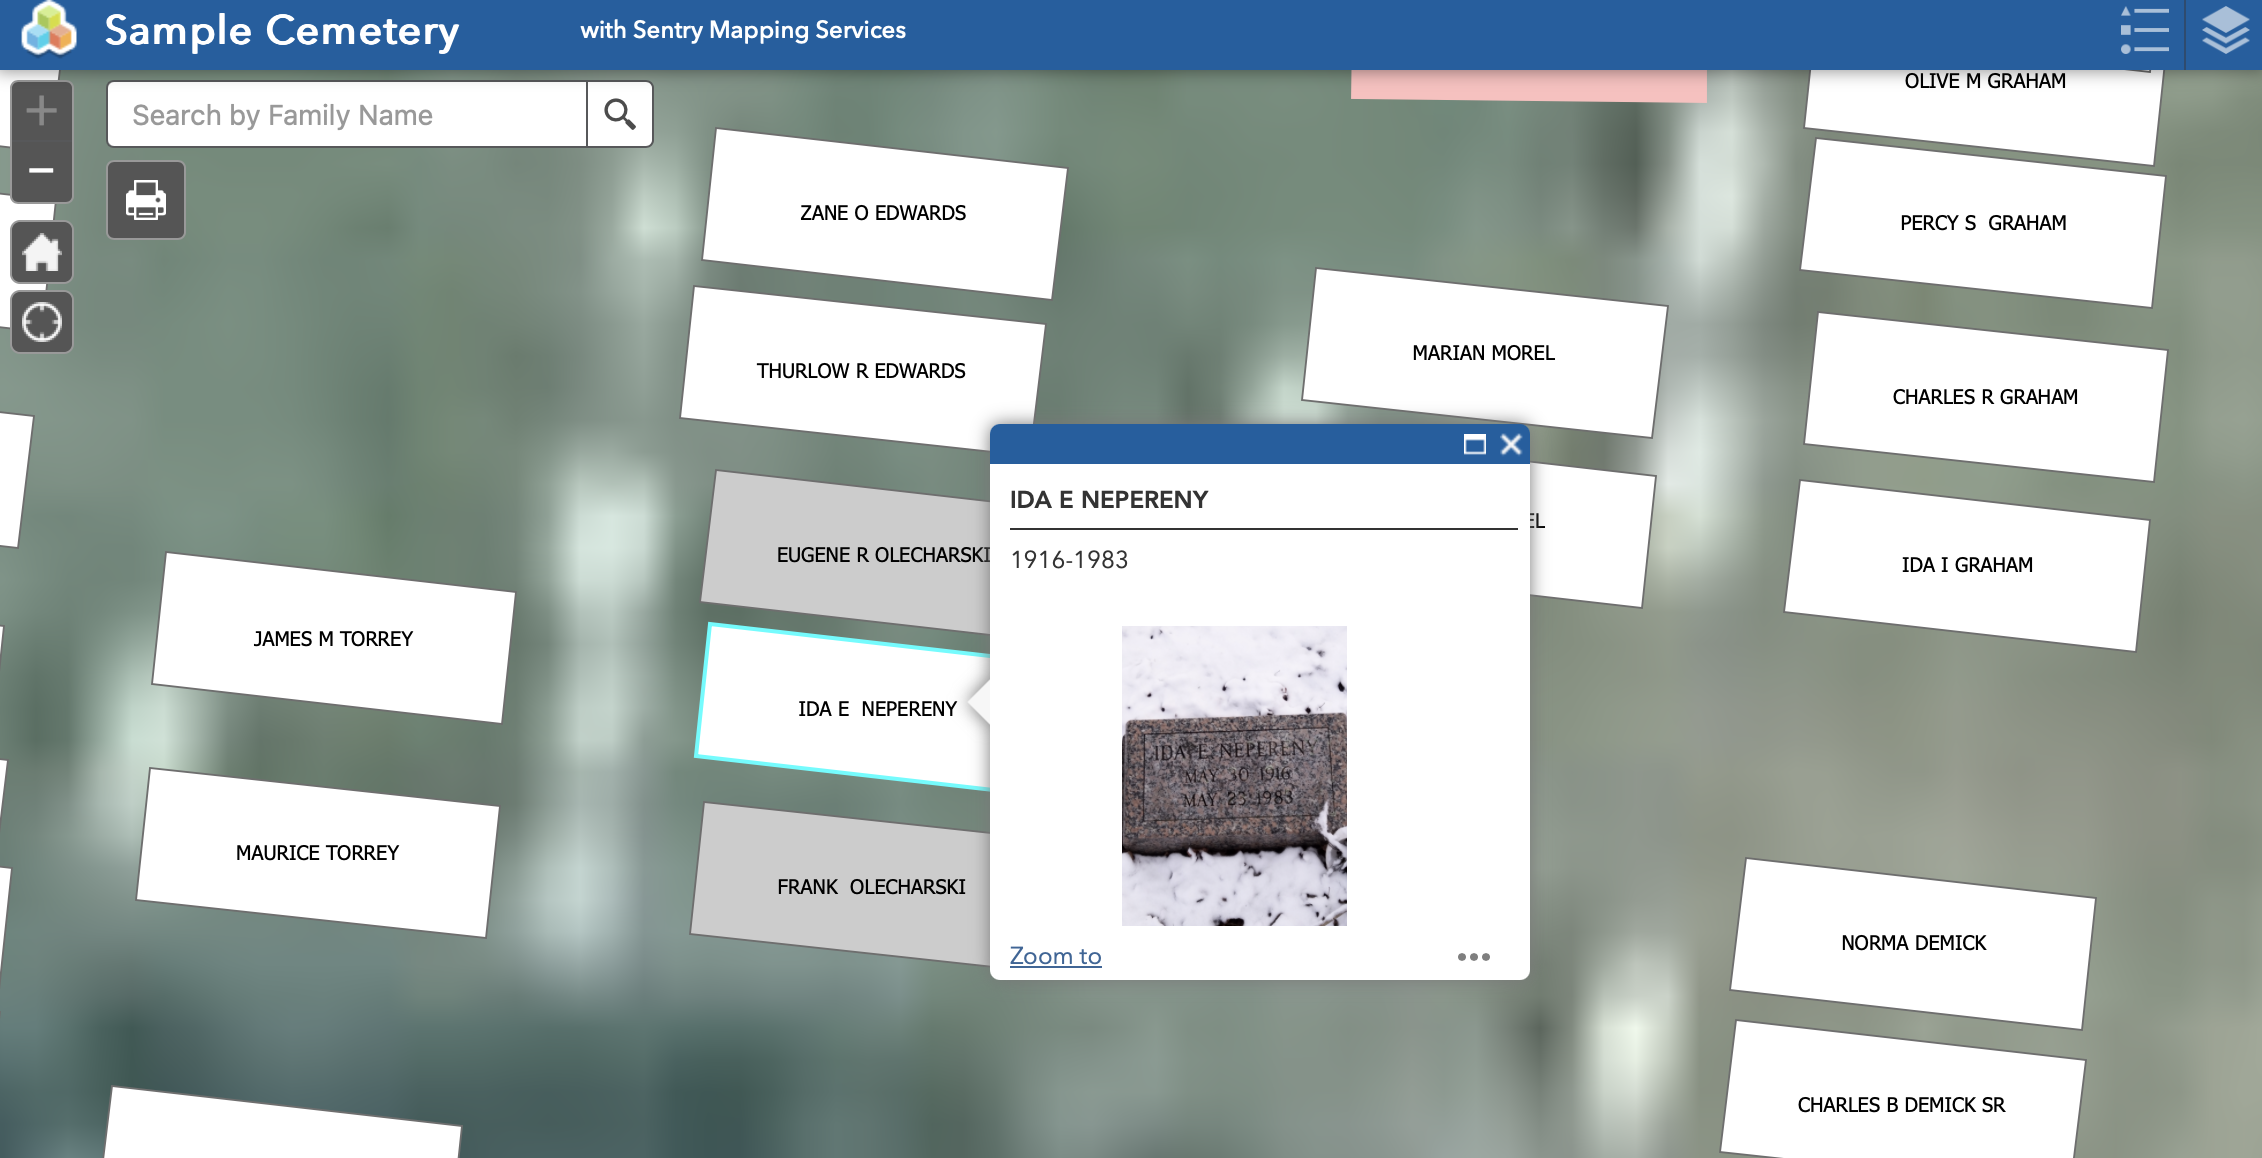2262x1158 pixels.
Task: Maximize the IDA E NEPERENY popup
Action: [x=1474, y=444]
